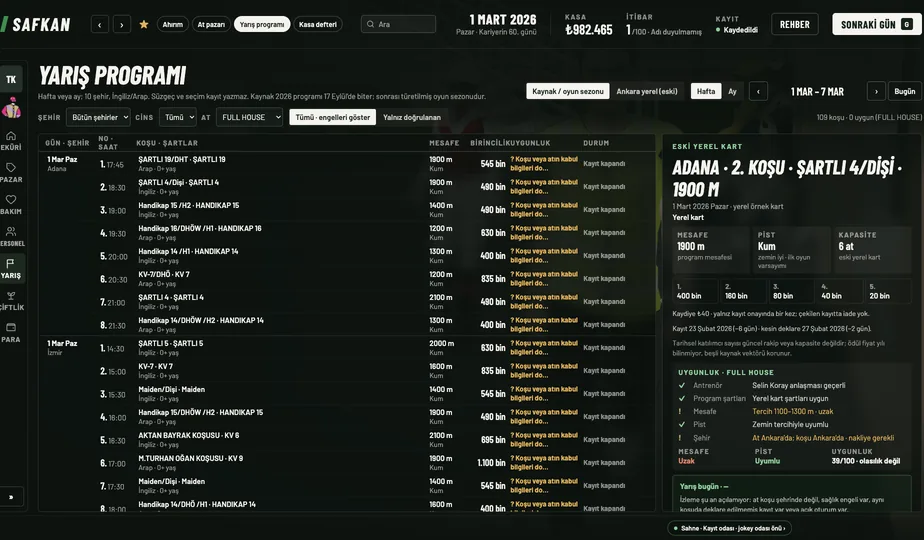Viewport: 924px width, 540px height.
Task: Click the gold star favorite icon
Action: [144, 25]
